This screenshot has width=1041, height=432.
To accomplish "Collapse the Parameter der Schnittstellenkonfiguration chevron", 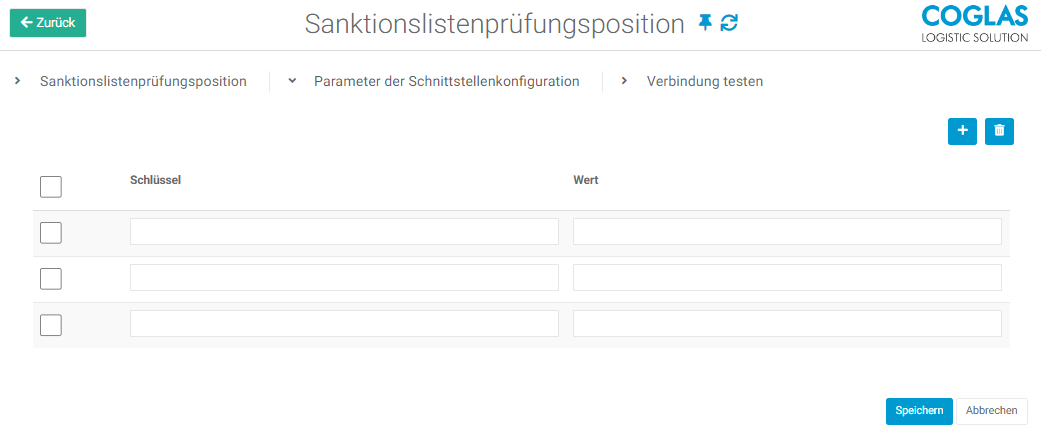I will (292, 81).
